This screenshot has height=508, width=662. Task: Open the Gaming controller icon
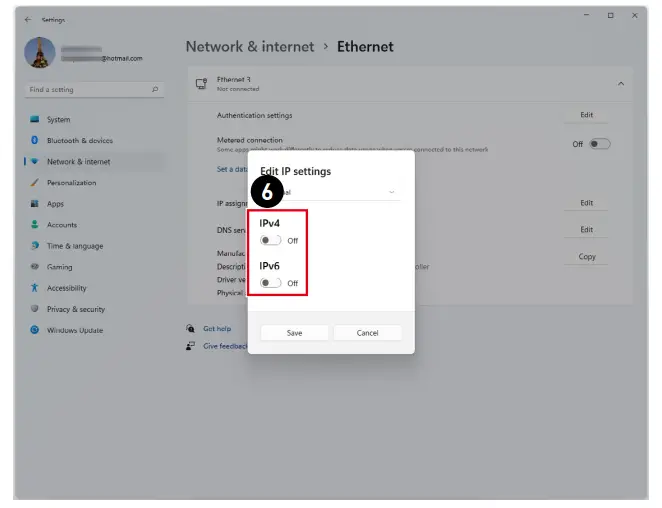coord(35,267)
